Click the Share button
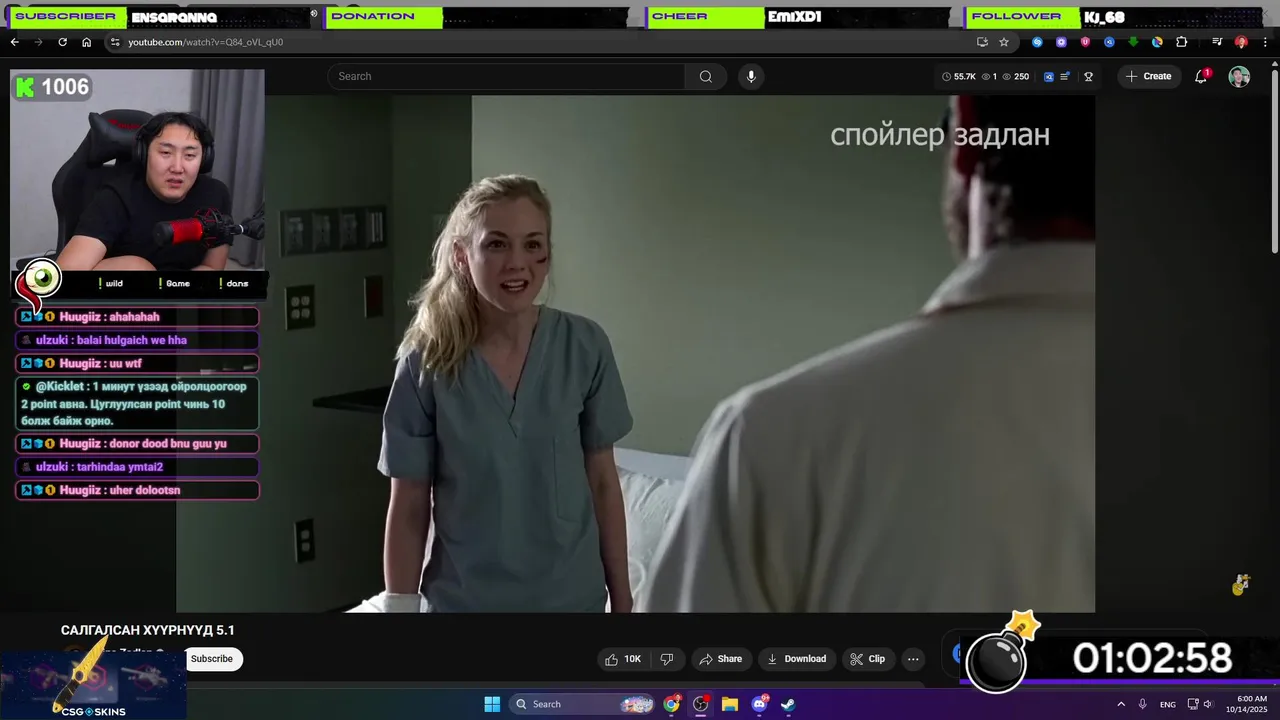This screenshot has height=720, width=1280. click(x=720, y=659)
